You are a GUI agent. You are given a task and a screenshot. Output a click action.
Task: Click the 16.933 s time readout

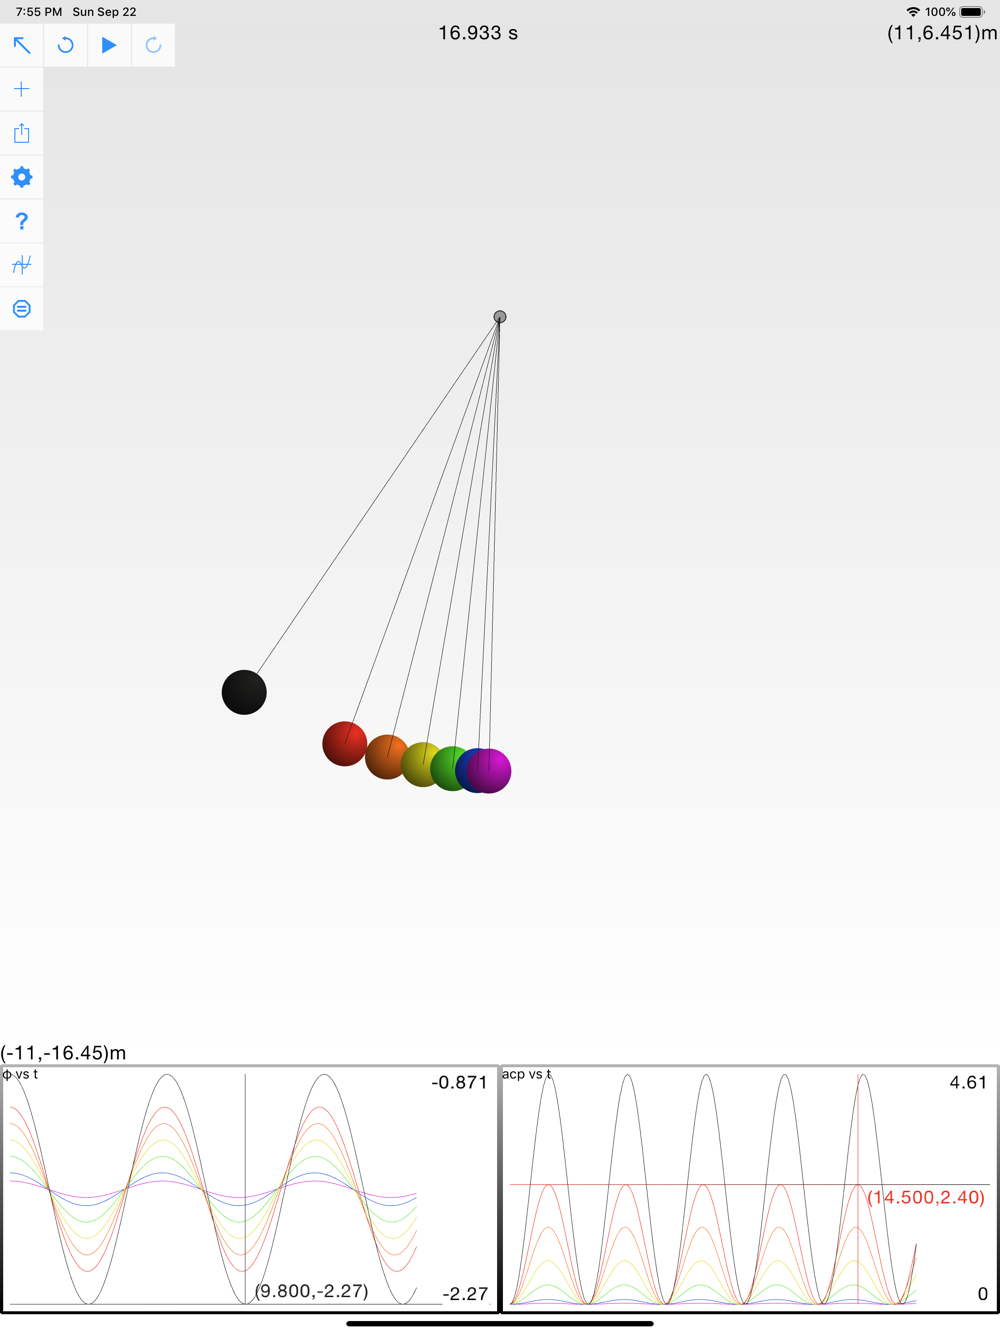pyautogui.click(x=478, y=33)
